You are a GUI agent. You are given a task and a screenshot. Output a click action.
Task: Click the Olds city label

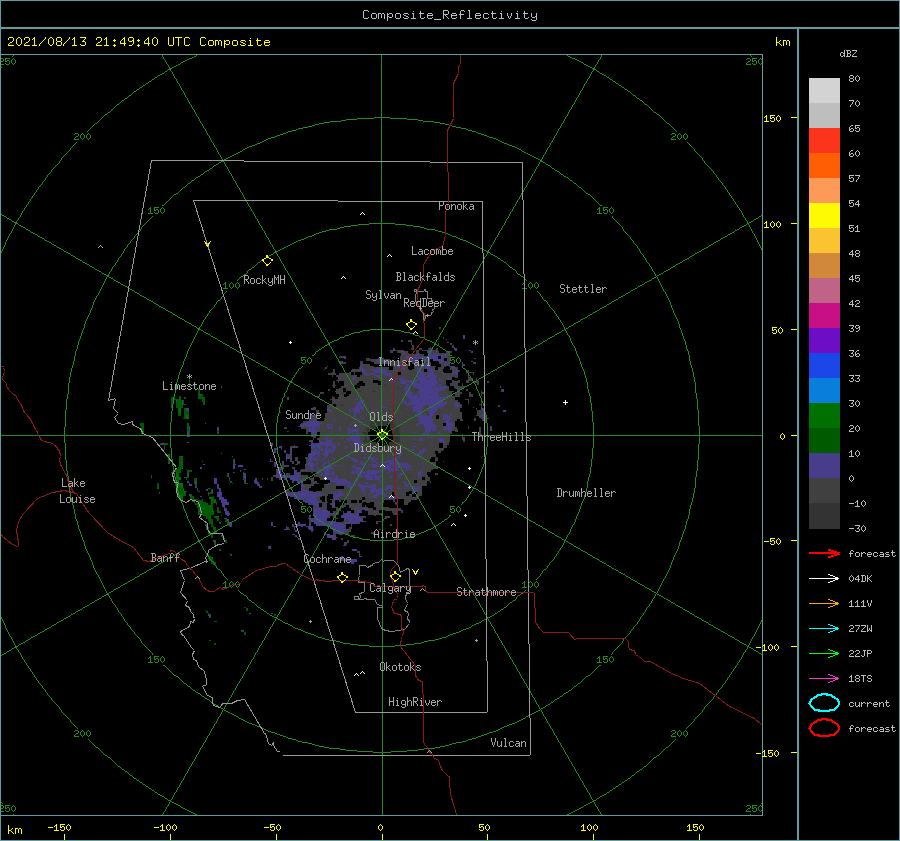click(x=381, y=417)
